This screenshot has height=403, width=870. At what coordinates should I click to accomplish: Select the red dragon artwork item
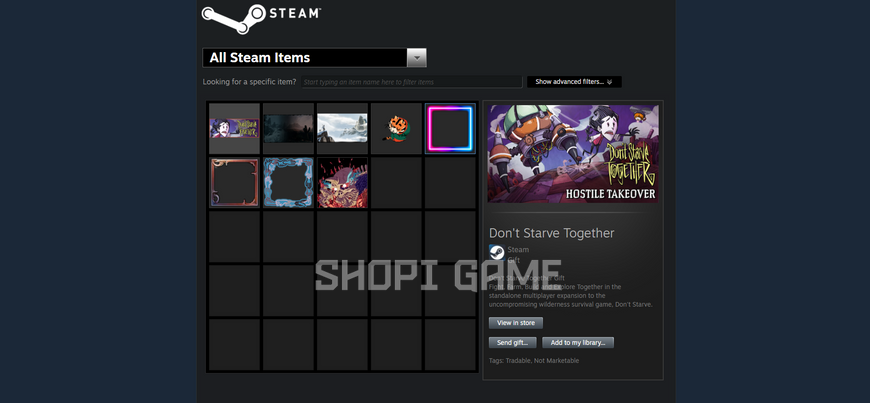pos(342,183)
